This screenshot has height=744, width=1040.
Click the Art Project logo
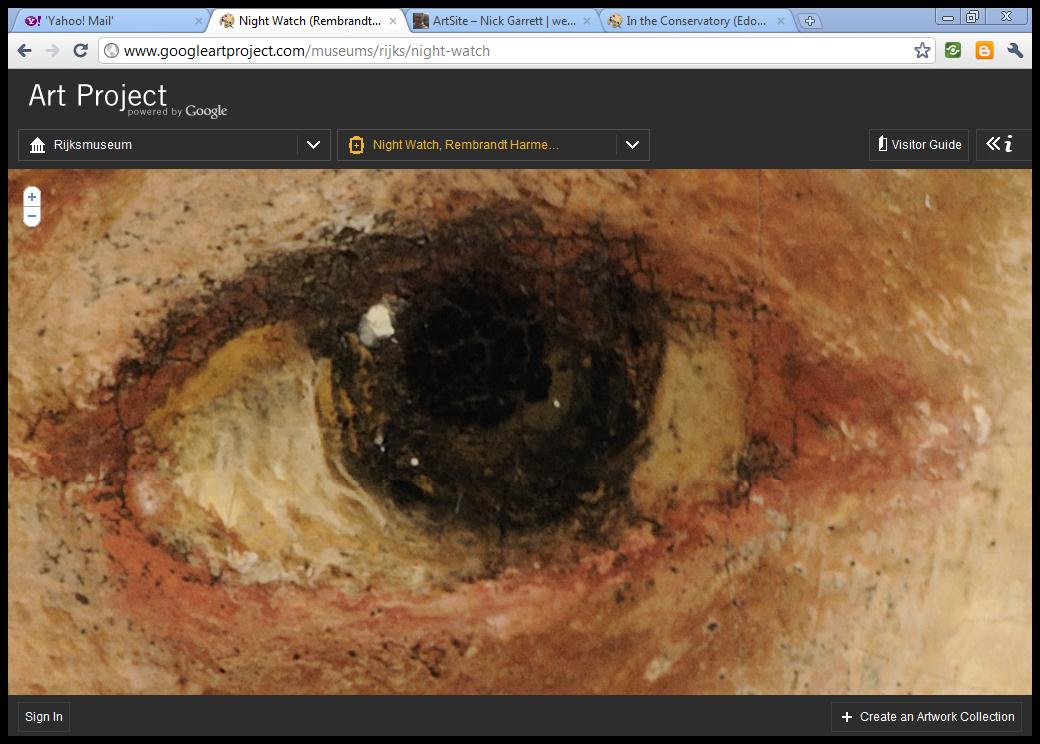pos(98,96)
